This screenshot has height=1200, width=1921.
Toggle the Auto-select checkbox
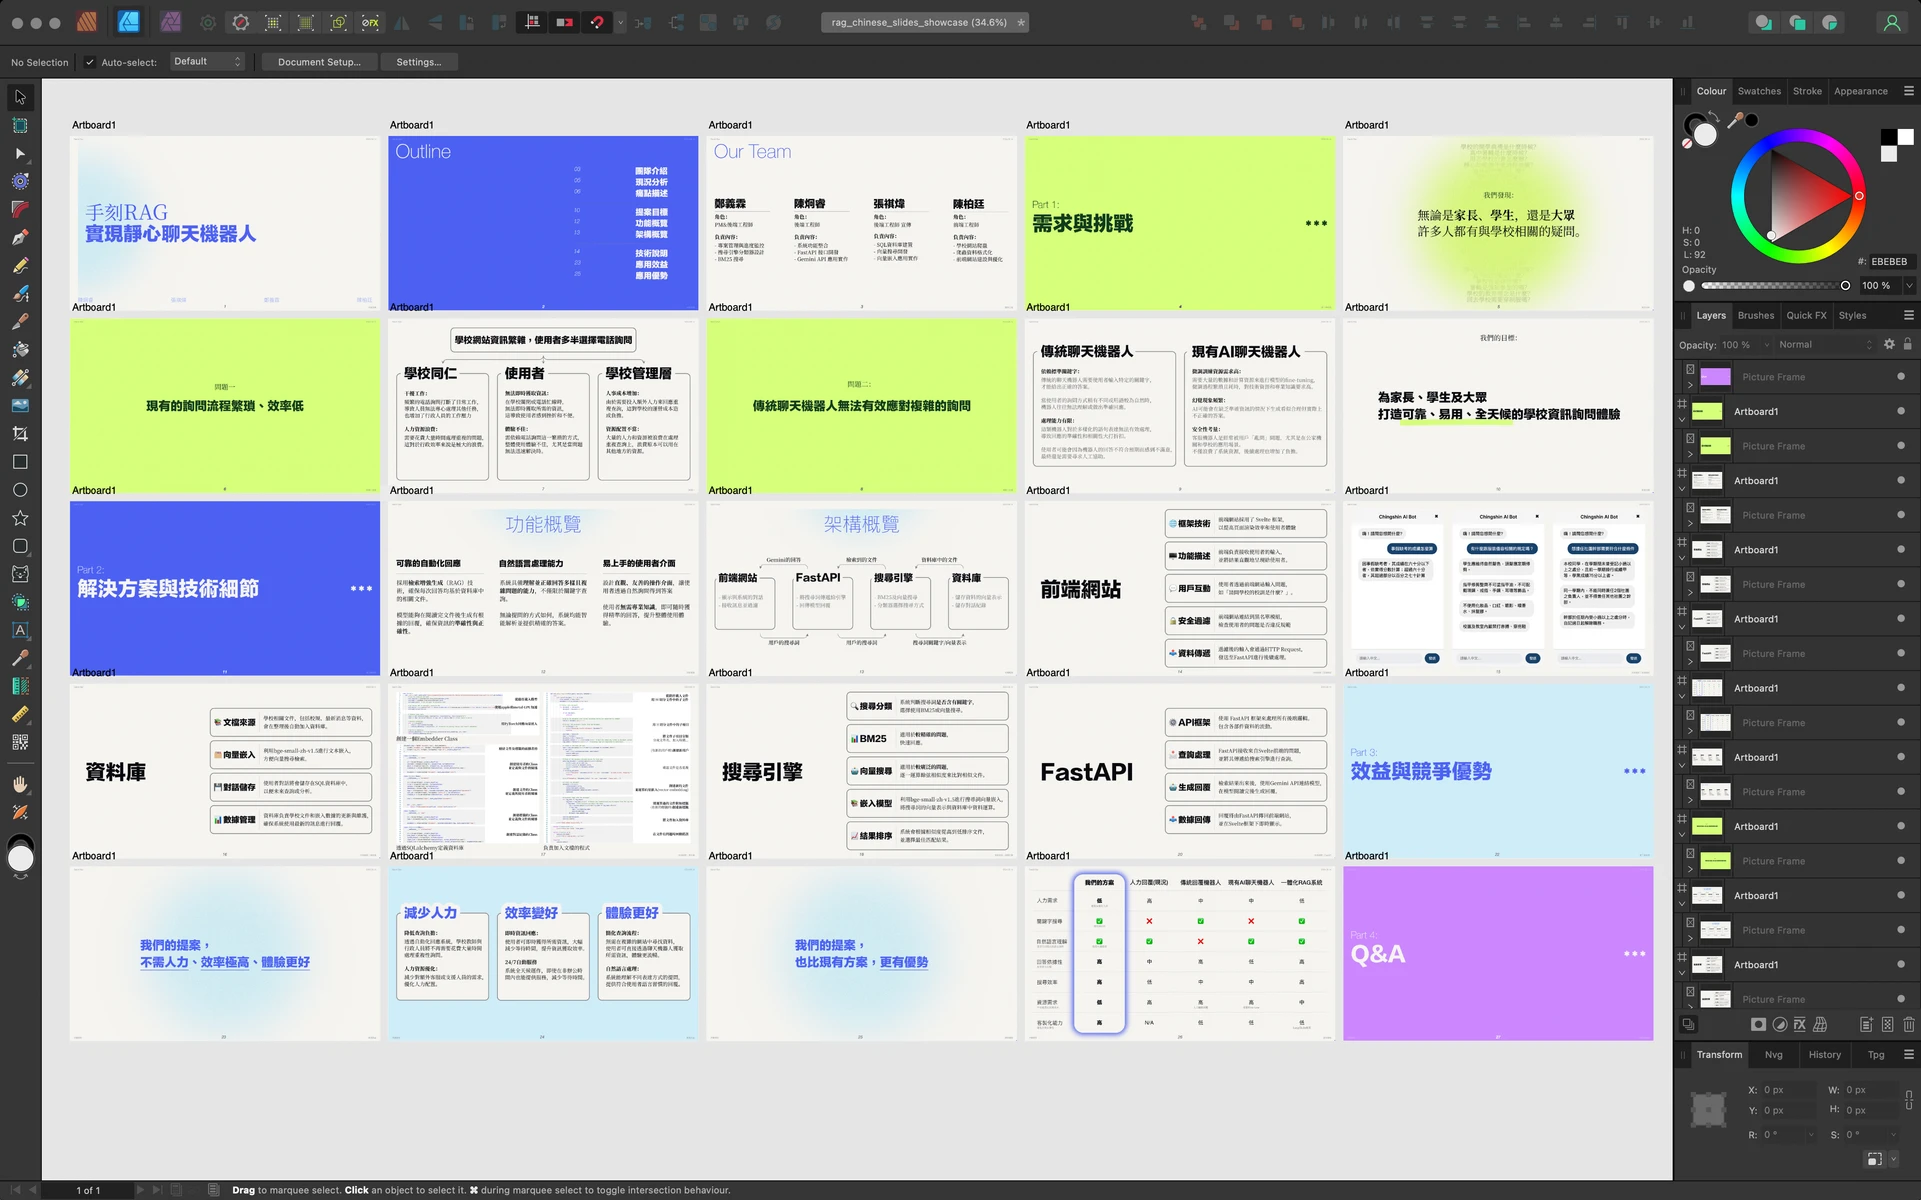(90, 62)
